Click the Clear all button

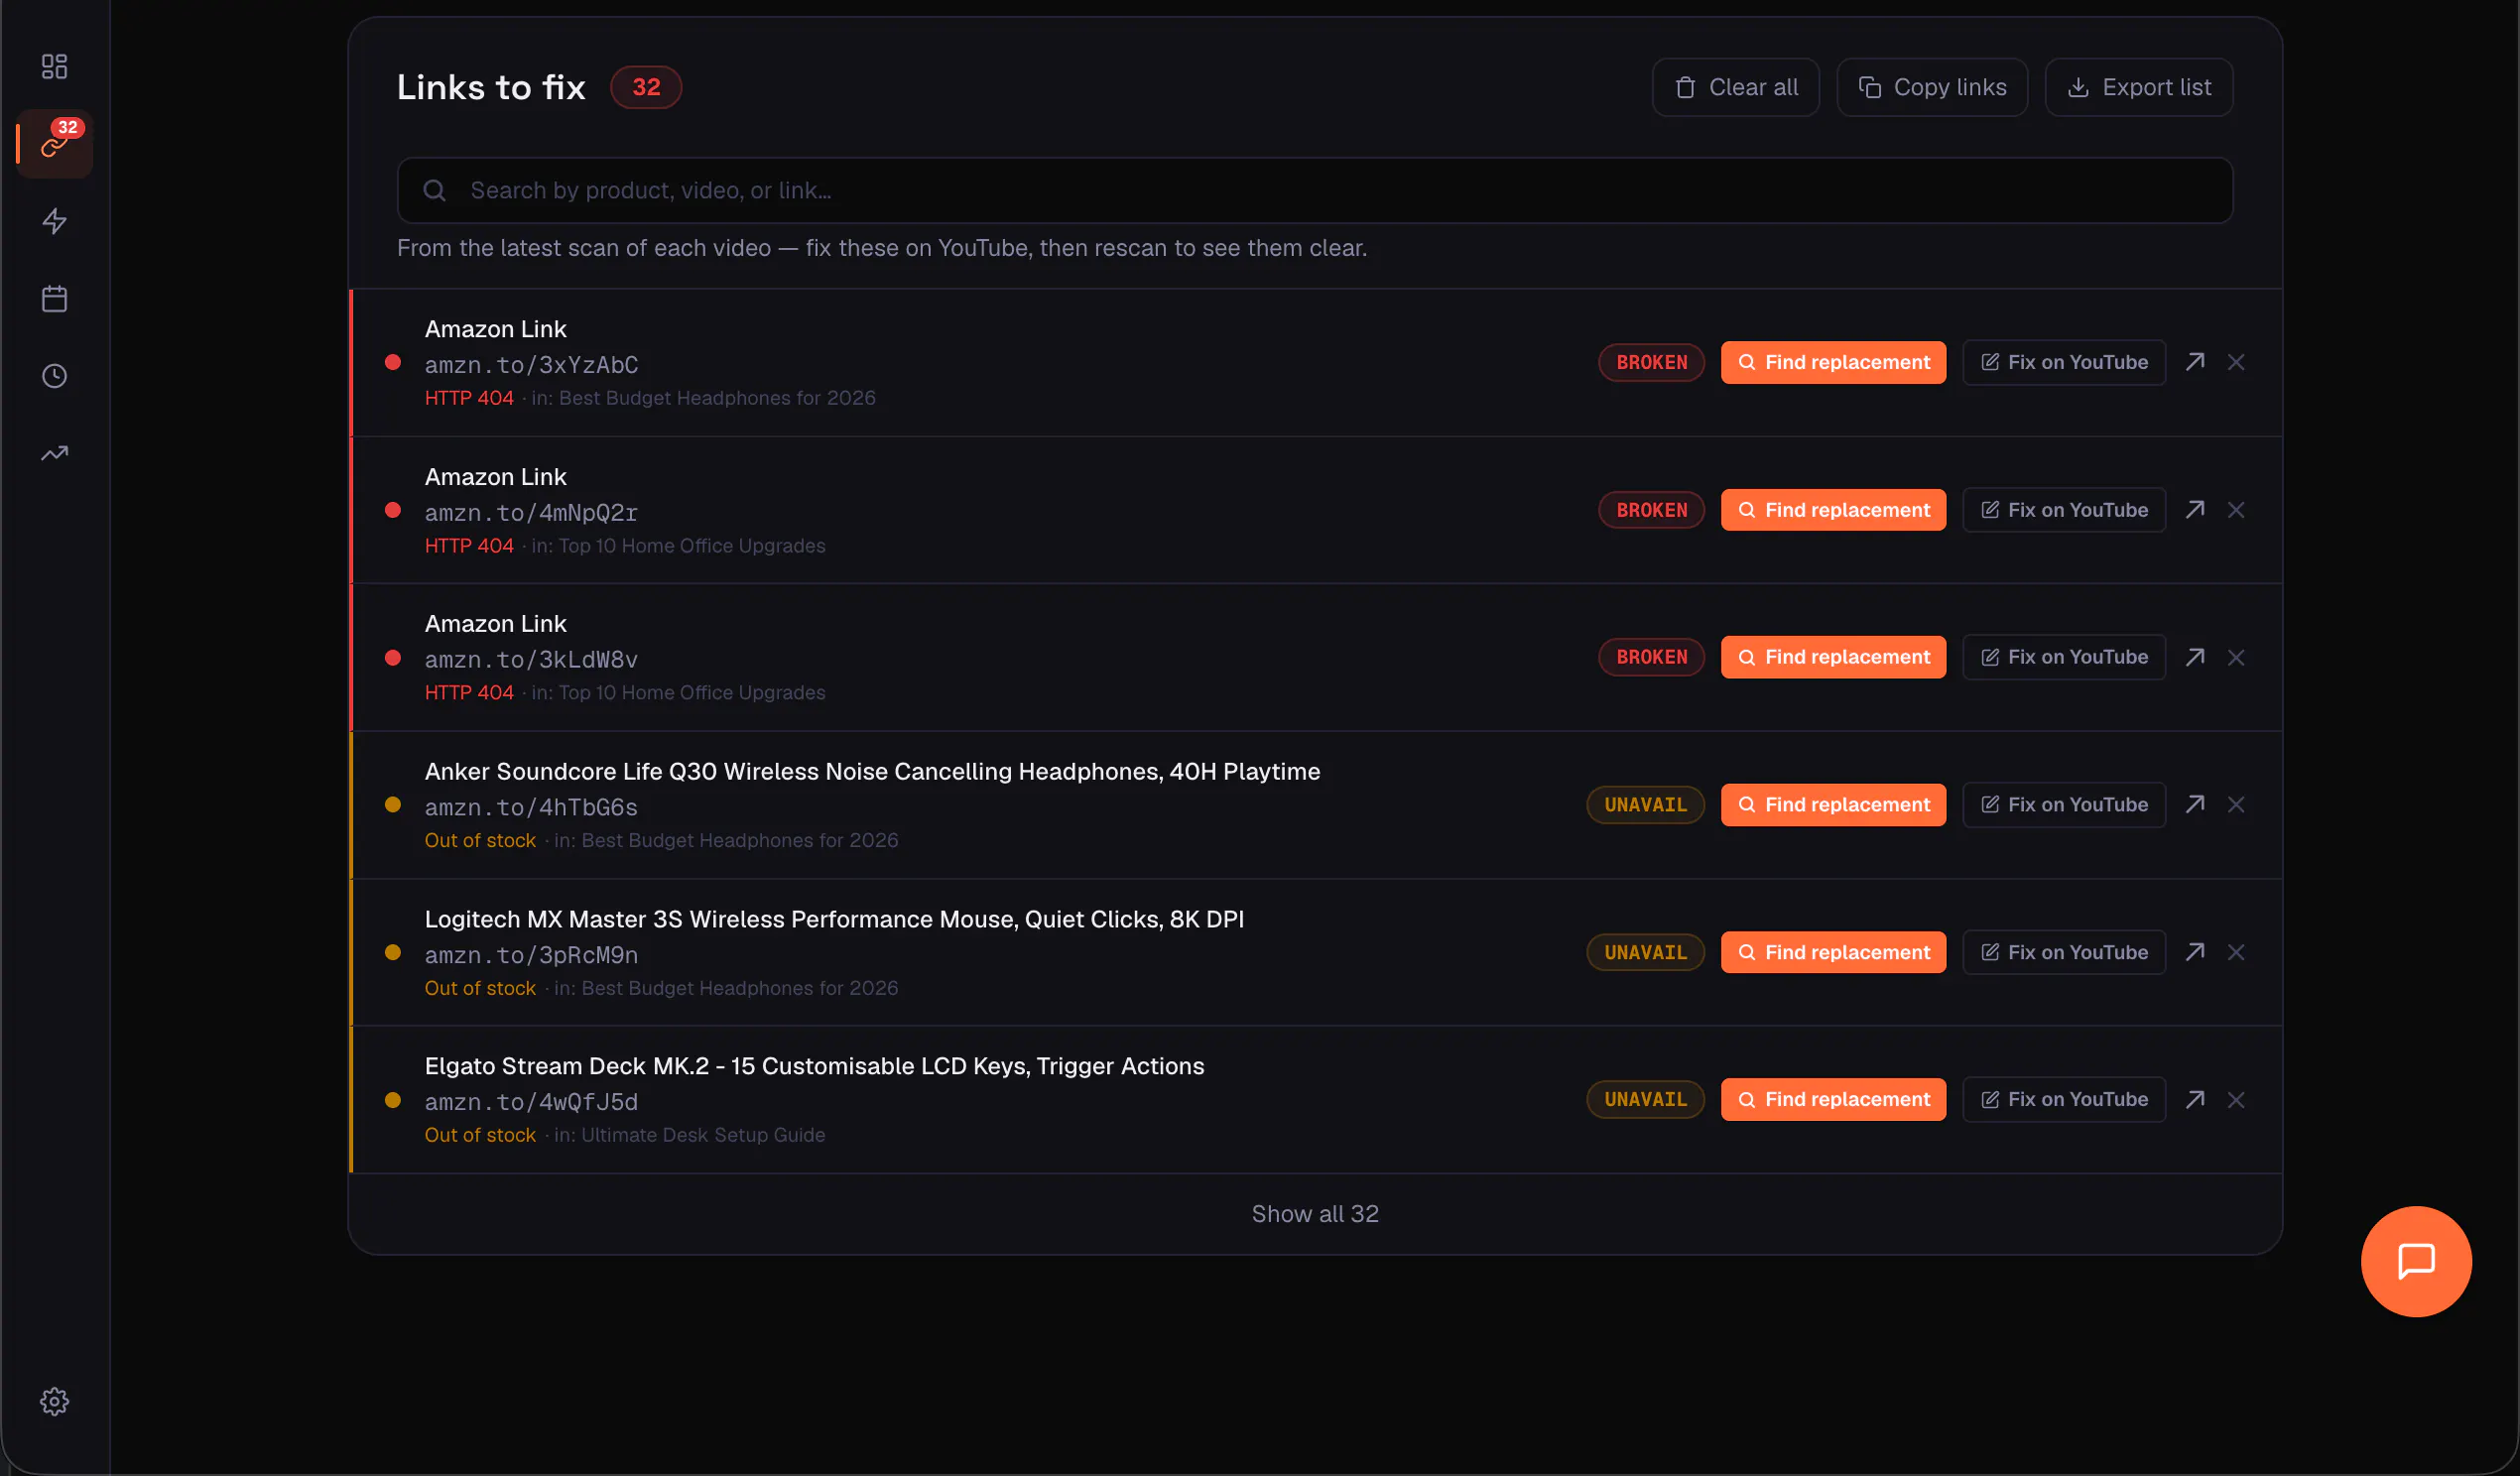point(1735,87)
